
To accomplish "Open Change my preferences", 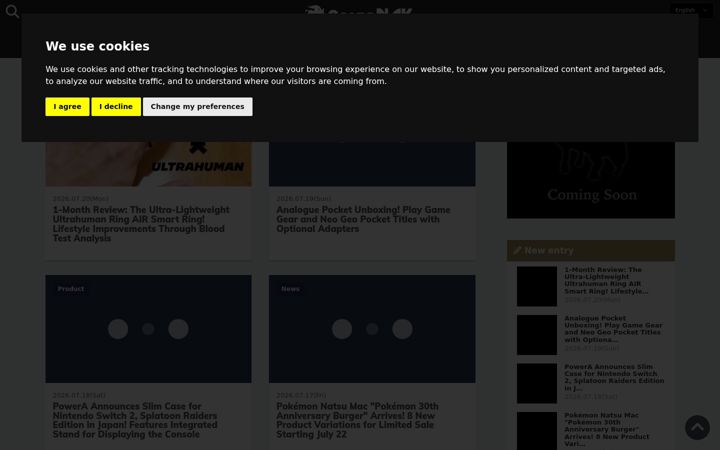I will pyautogui.click(x=197, y=107).
